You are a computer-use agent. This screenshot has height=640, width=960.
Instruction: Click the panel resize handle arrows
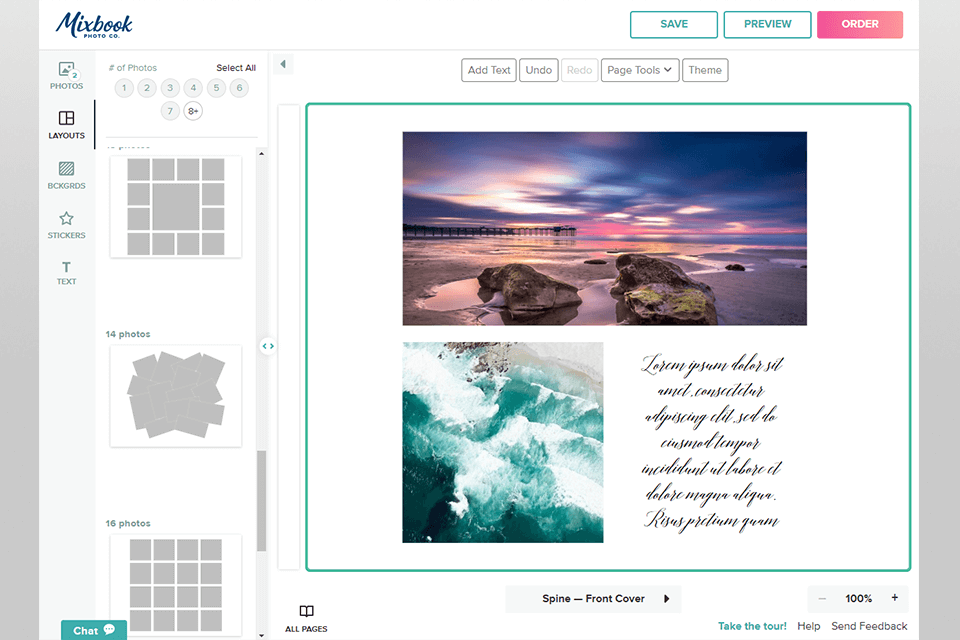pyautogui.click(x=268, y=346)
